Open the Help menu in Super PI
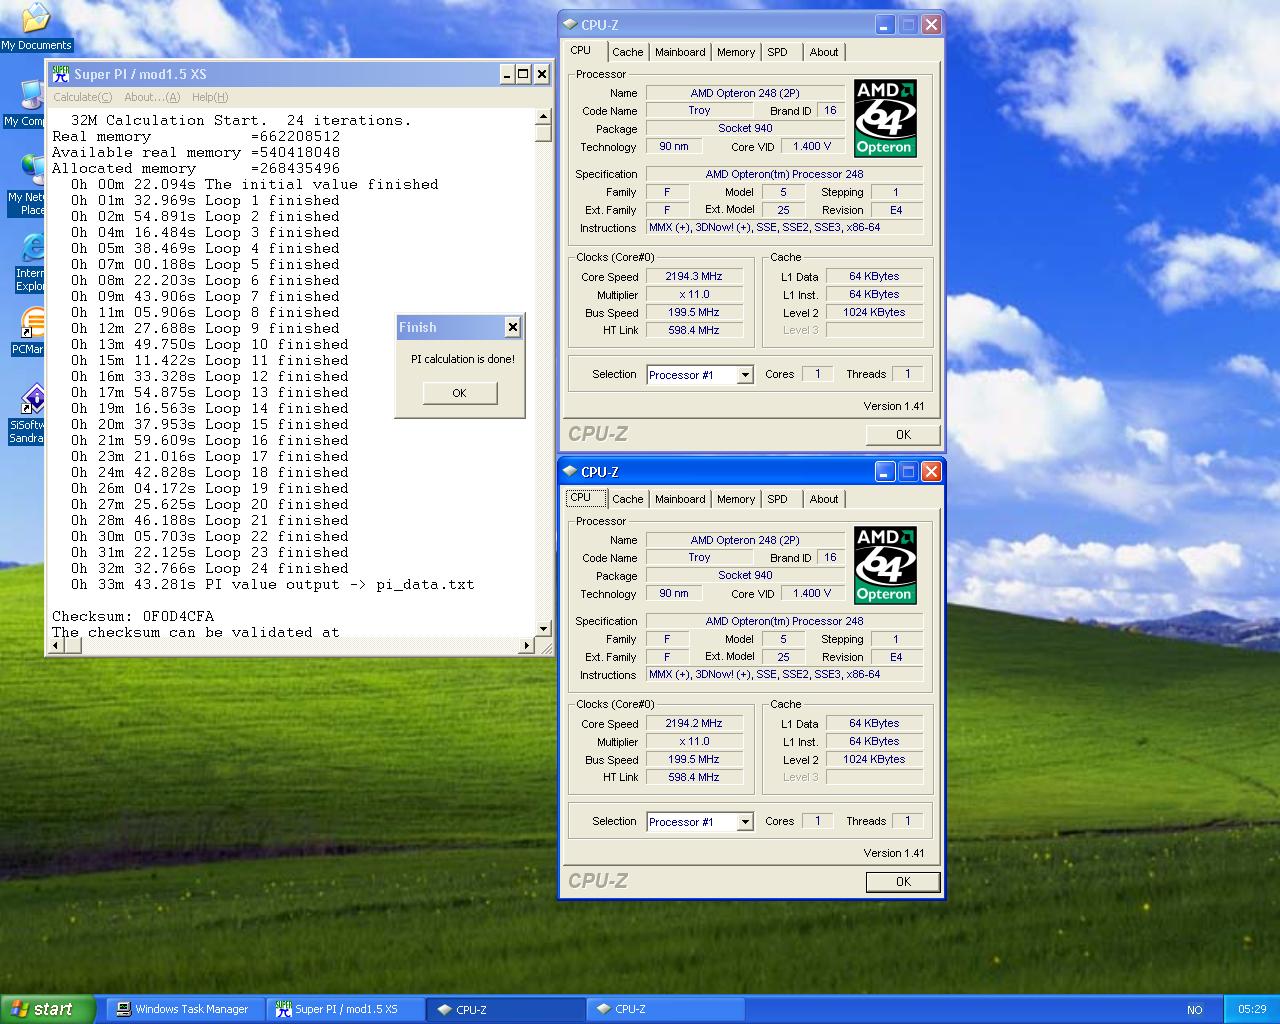Viewport: 1280px width, 1024px height. pyautogui.click(x=210, y=97)
